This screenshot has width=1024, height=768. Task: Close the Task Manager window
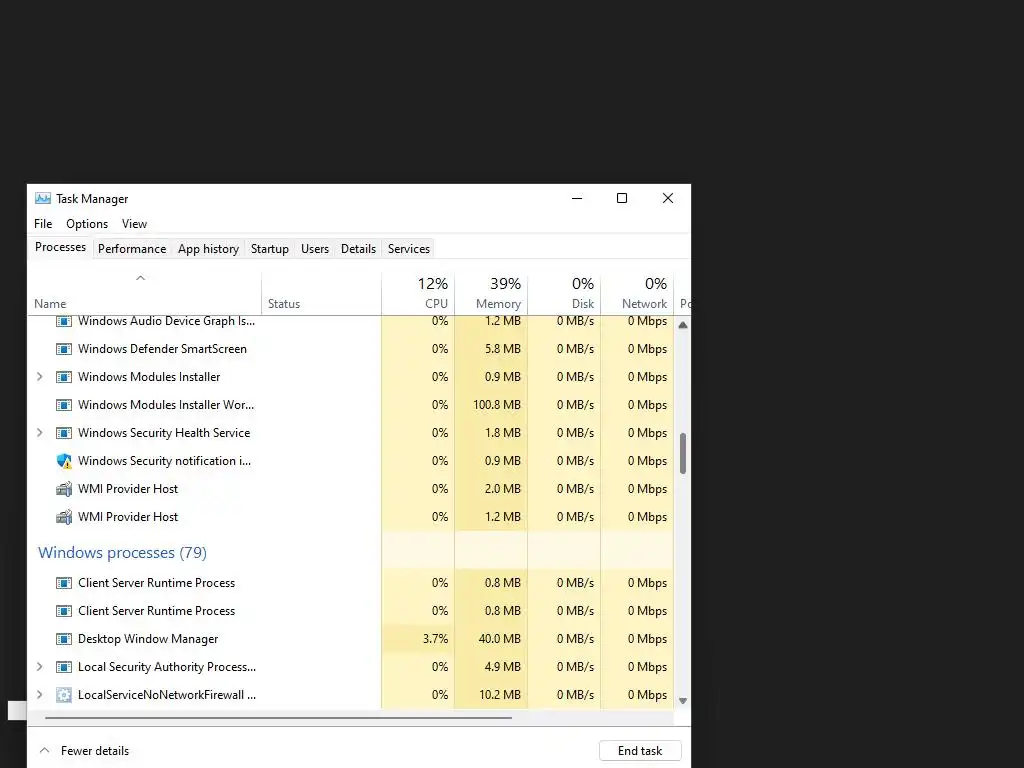tap(667, 198)
